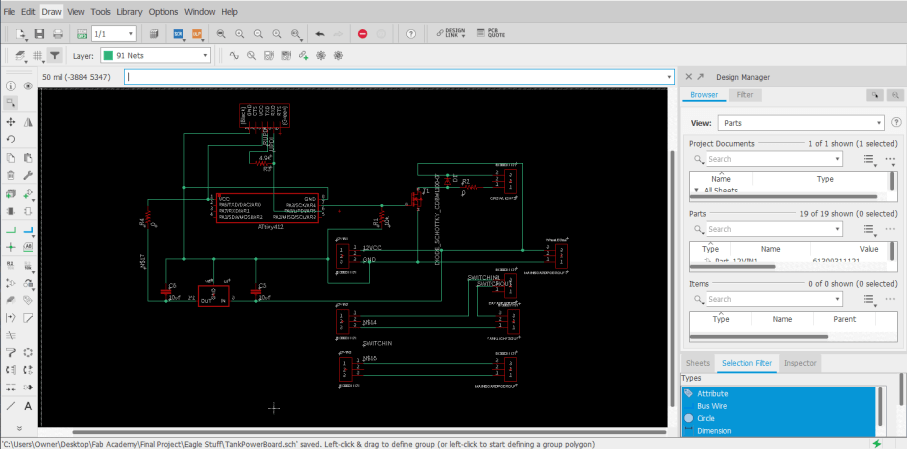Screen dimensions: 907x449
Task: Click the Undo arrow icon
Action: pos(320,33)
